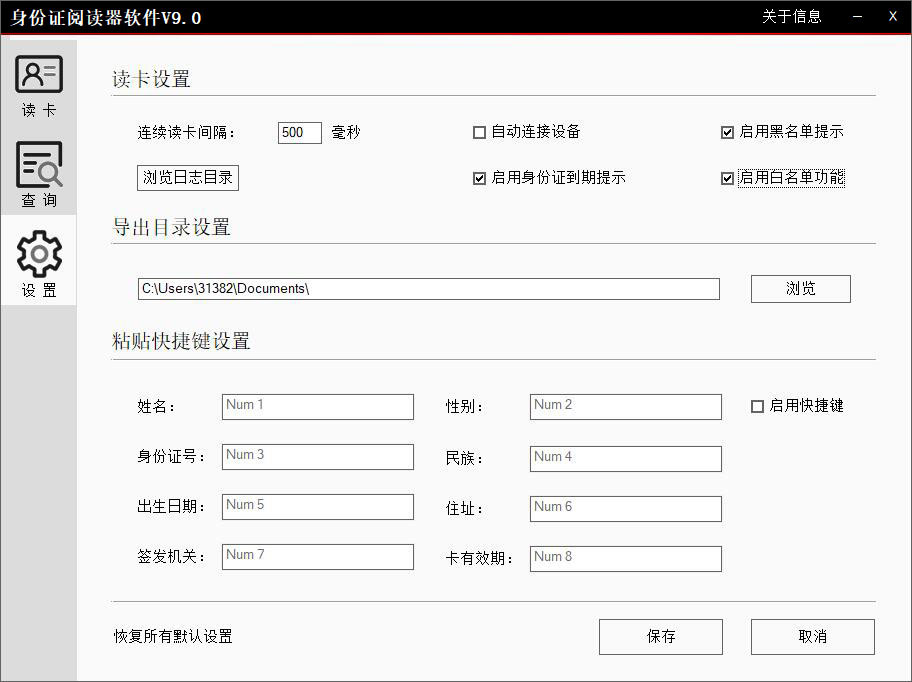The width and height of the screenshot is (912, 682).
Task: Click the 身份证号 Num 3 hotkey field
Action: click(317, 456)
